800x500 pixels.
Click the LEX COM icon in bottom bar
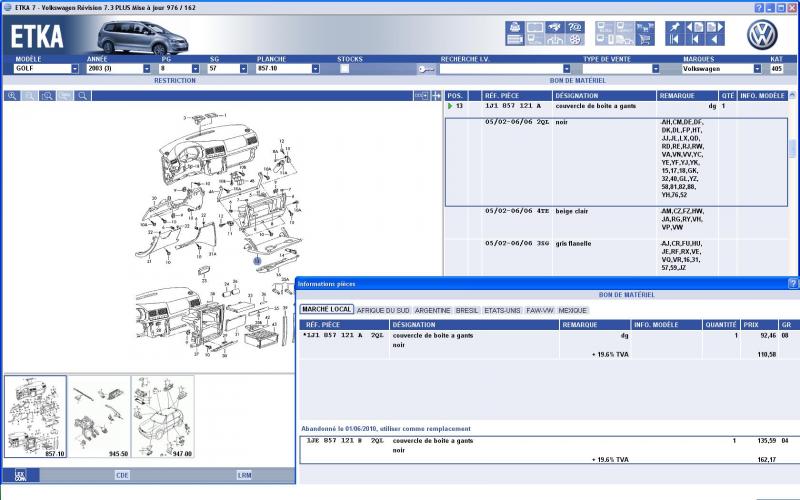pyautogui.click(x=20, y=475)
